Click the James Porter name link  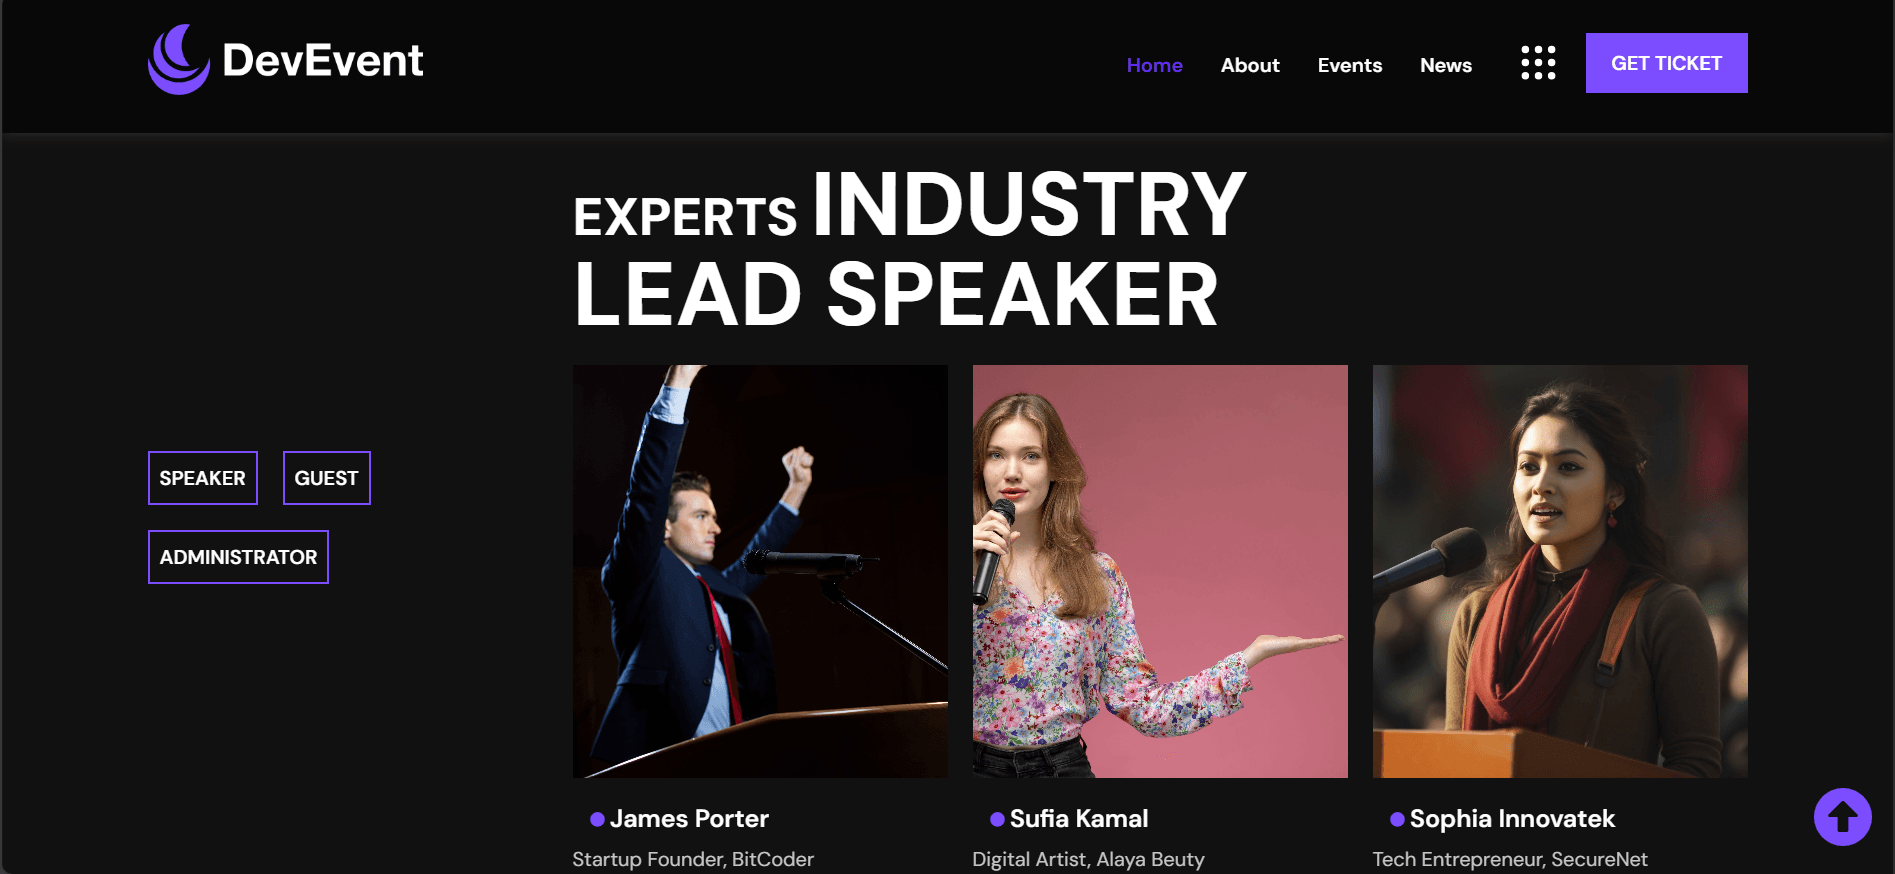click(689, 819)
